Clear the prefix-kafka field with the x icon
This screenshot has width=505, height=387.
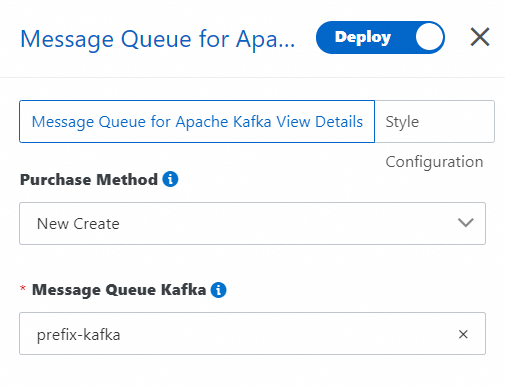(463, 334)
